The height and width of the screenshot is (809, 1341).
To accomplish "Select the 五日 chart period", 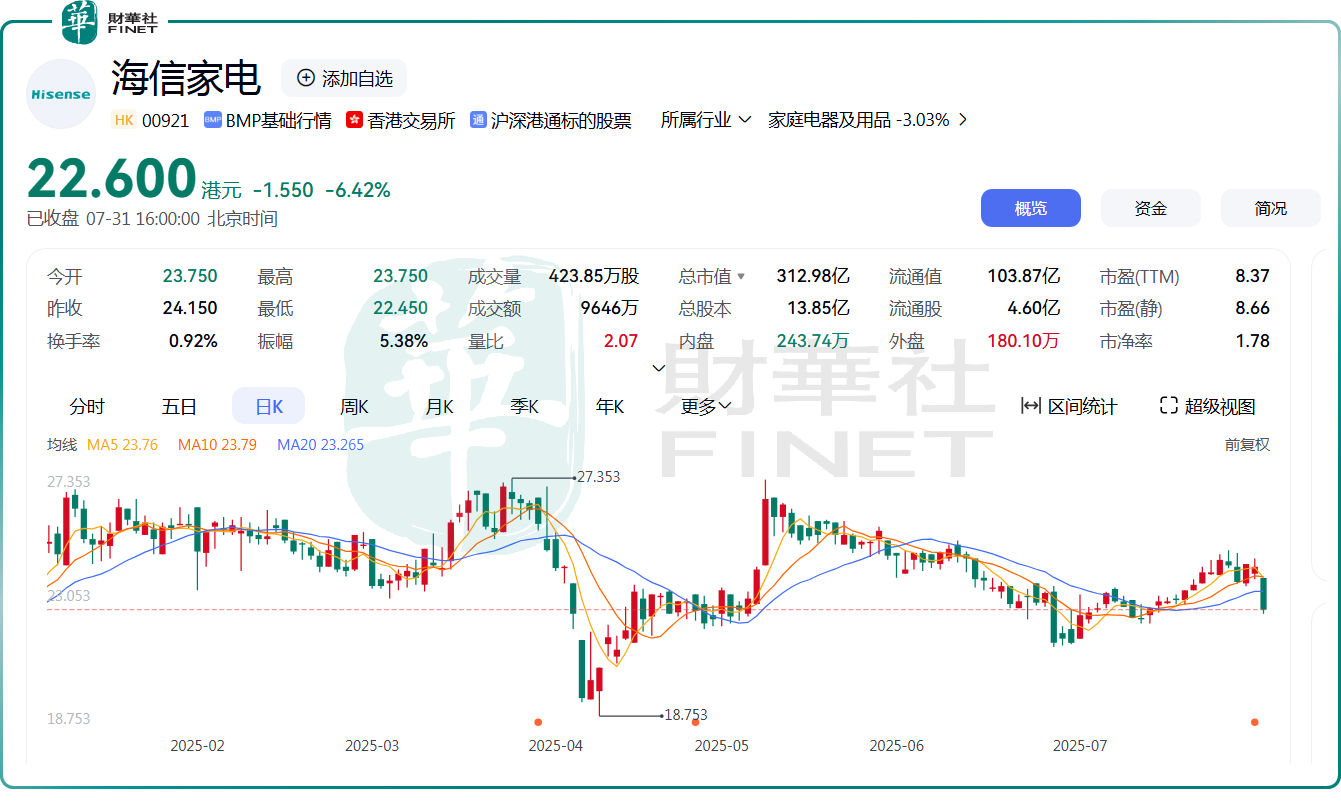I will tap(180, 407).
